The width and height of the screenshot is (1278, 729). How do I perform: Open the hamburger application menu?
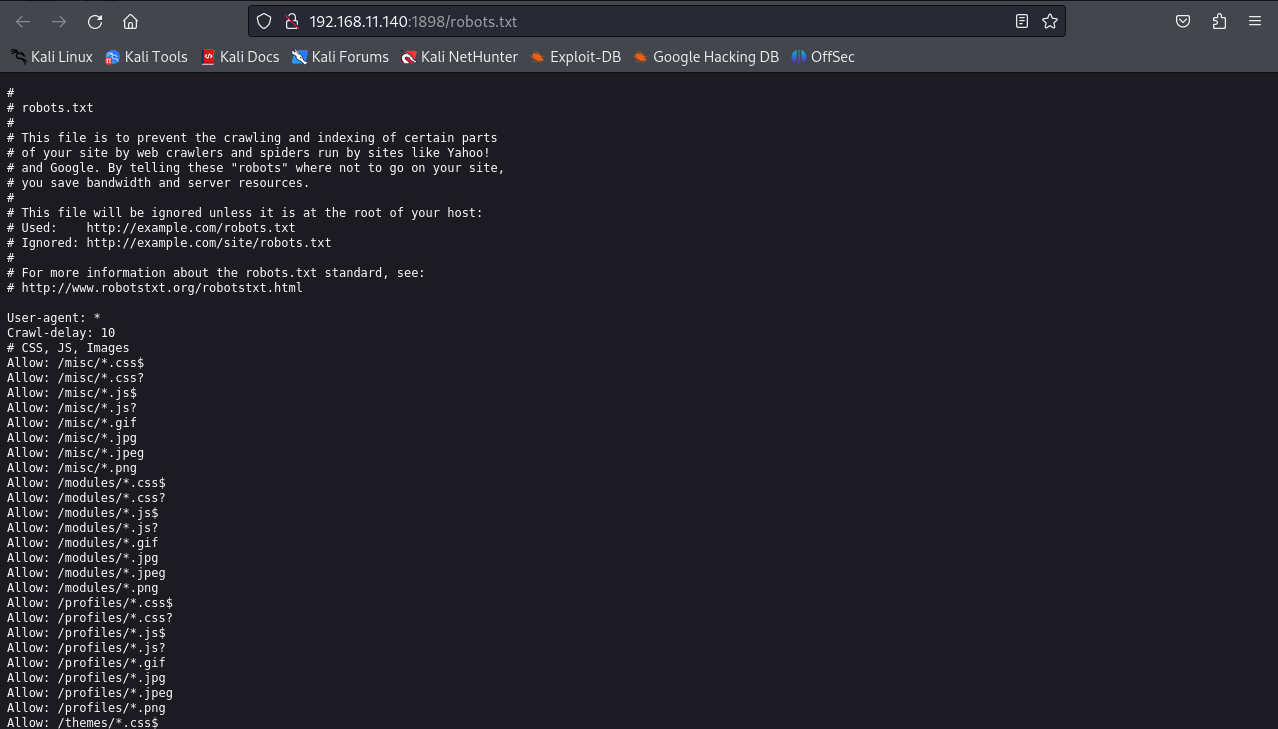click(1254, 21)
